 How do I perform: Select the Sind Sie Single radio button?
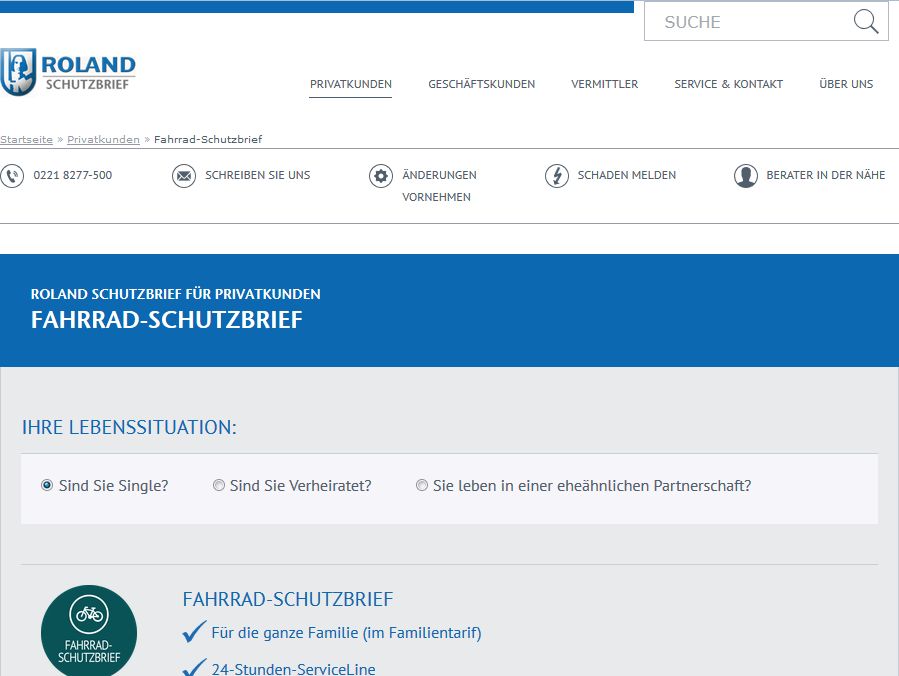pos(46,485)
